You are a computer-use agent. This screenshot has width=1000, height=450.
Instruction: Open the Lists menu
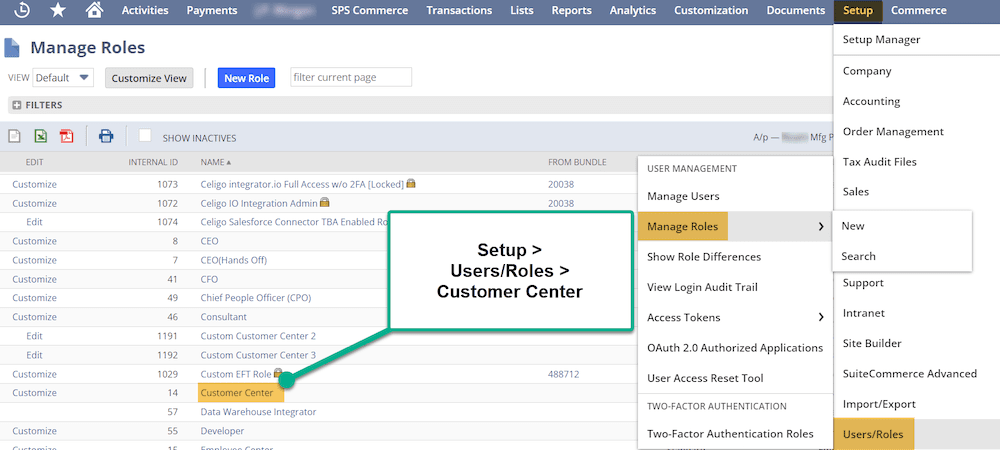[x=522, y=11]
